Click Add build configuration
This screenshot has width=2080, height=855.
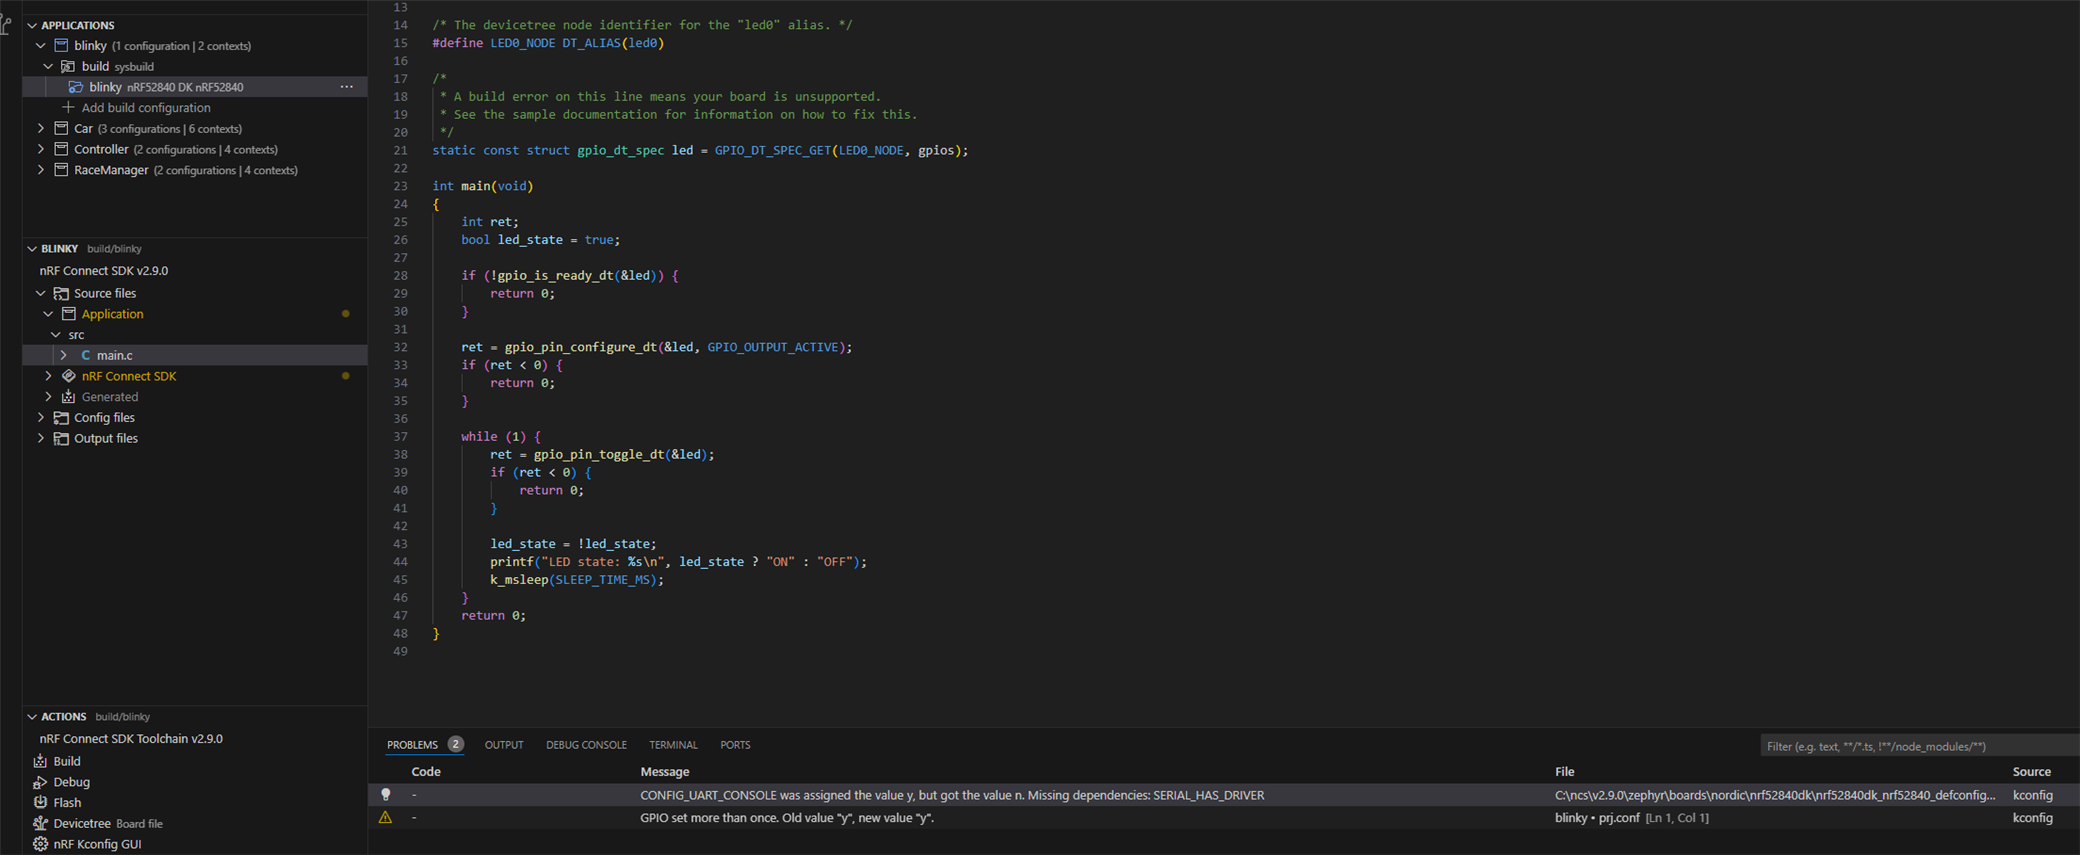tap(146, 107)
